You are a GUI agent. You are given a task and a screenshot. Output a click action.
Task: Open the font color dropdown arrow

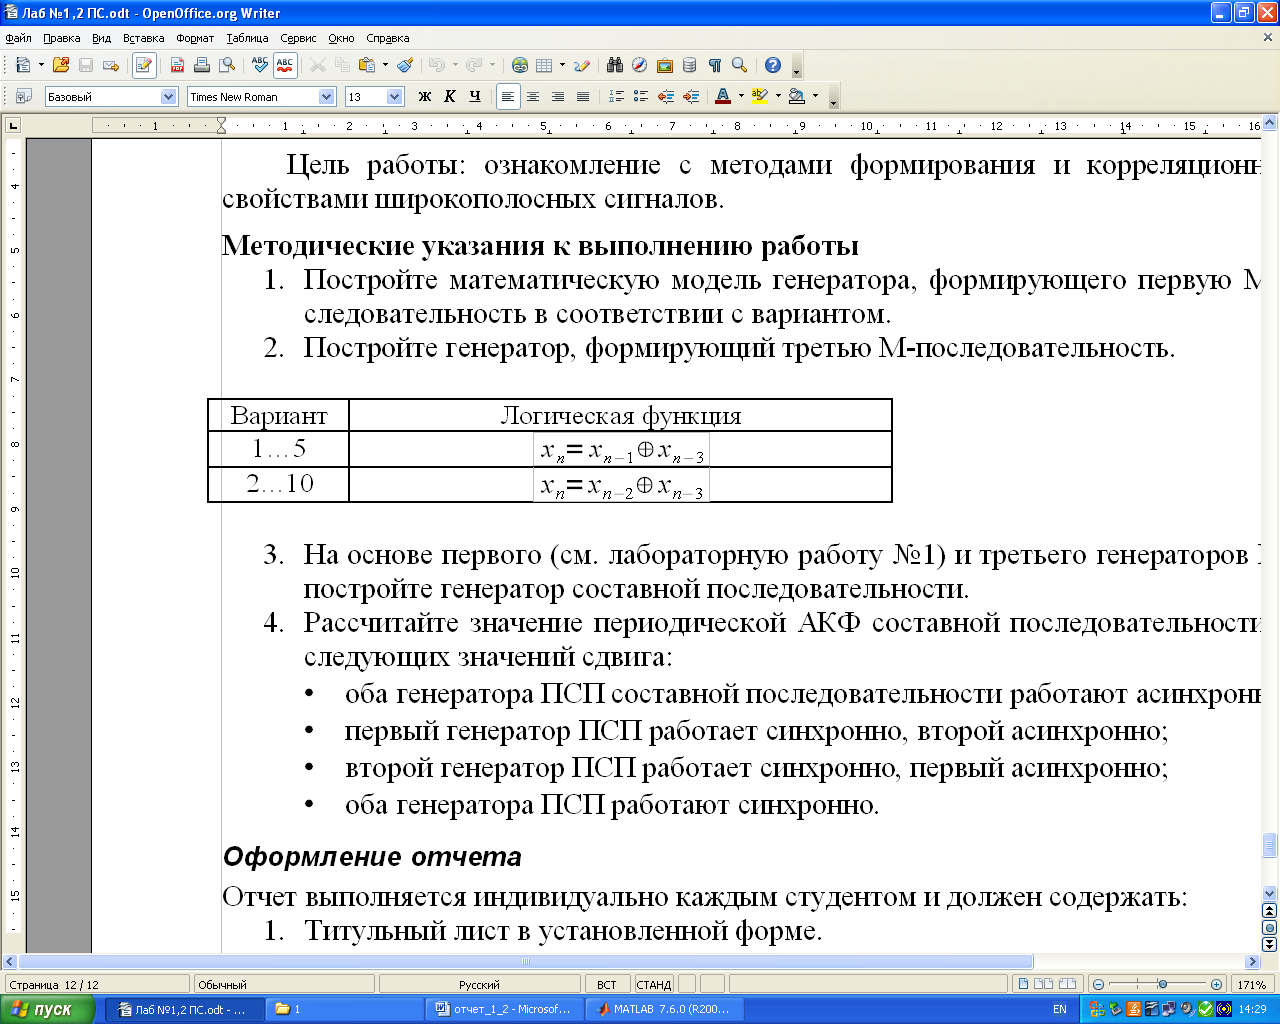[x=741, y=96]
